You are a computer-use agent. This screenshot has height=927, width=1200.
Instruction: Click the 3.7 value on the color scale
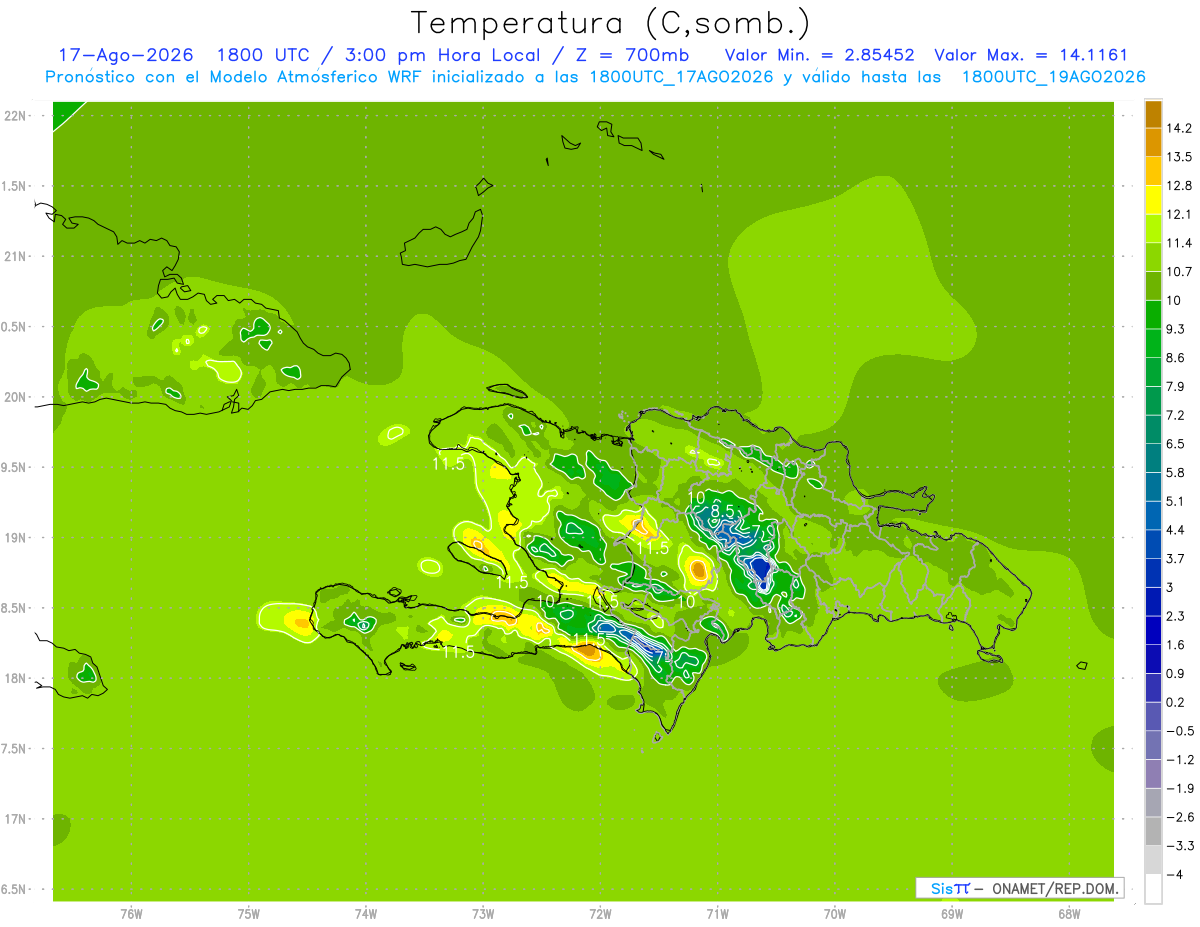pyautogui.click(x=1176, y=559)
